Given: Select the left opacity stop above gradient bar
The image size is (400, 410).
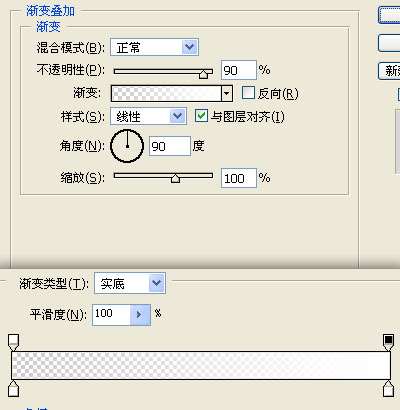Looking at the screenshot, I should [x=13, y=342].
